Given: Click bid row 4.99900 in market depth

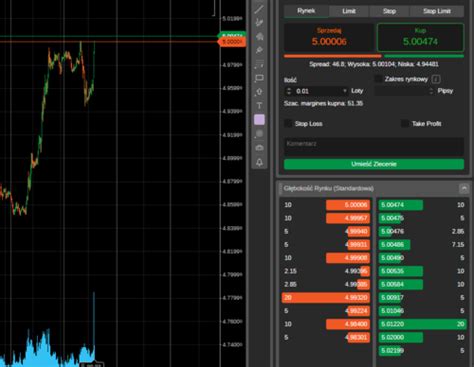Looking at the screenshot, I should click(x=326, y=258).
